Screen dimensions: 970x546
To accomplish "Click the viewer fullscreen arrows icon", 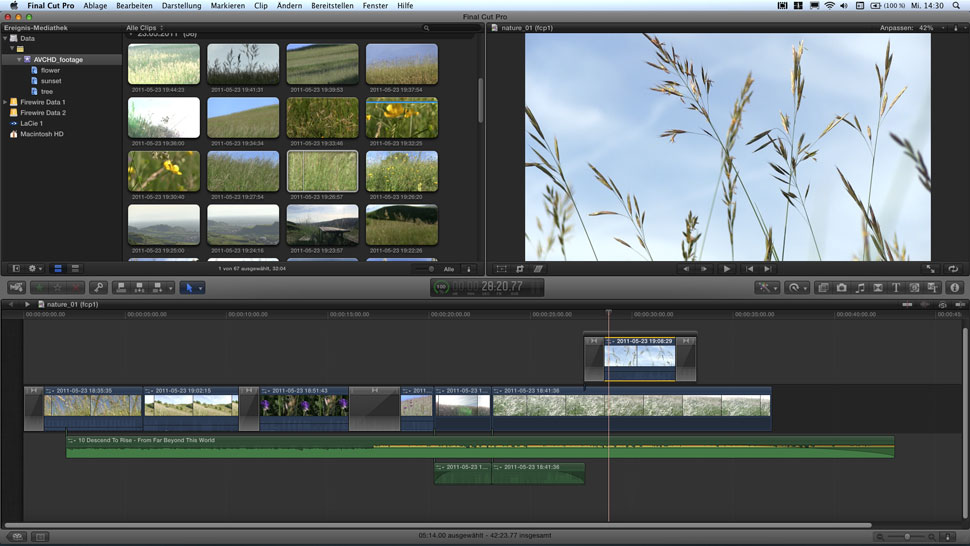I will click(x=931, y=269).
